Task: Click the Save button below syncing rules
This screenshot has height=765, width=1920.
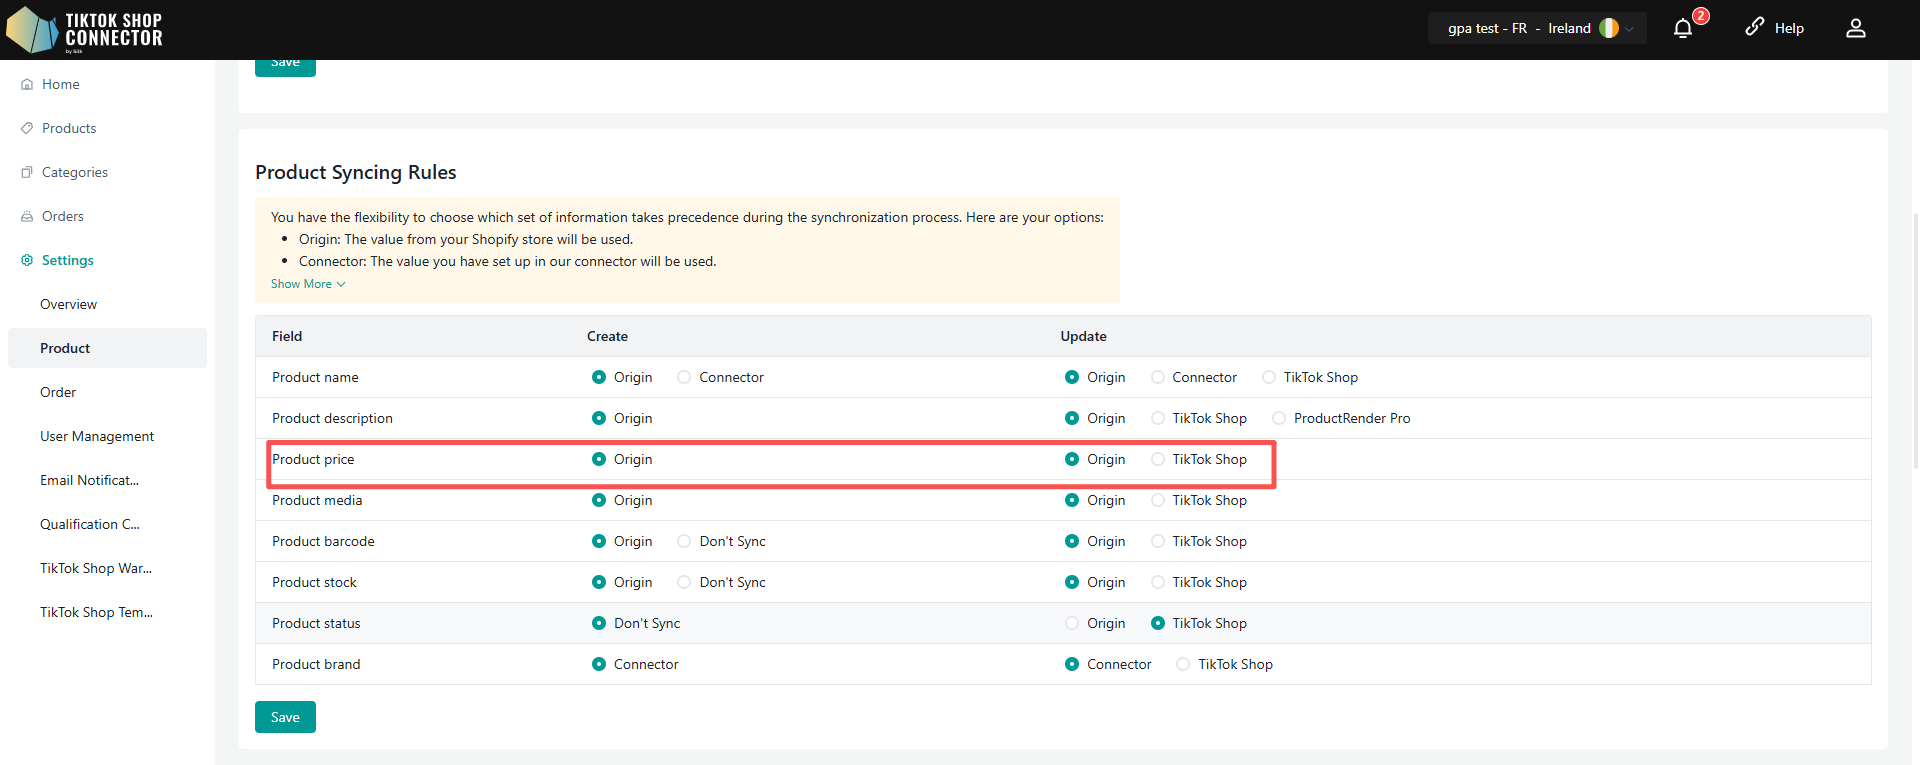Action: pos(285,717)
